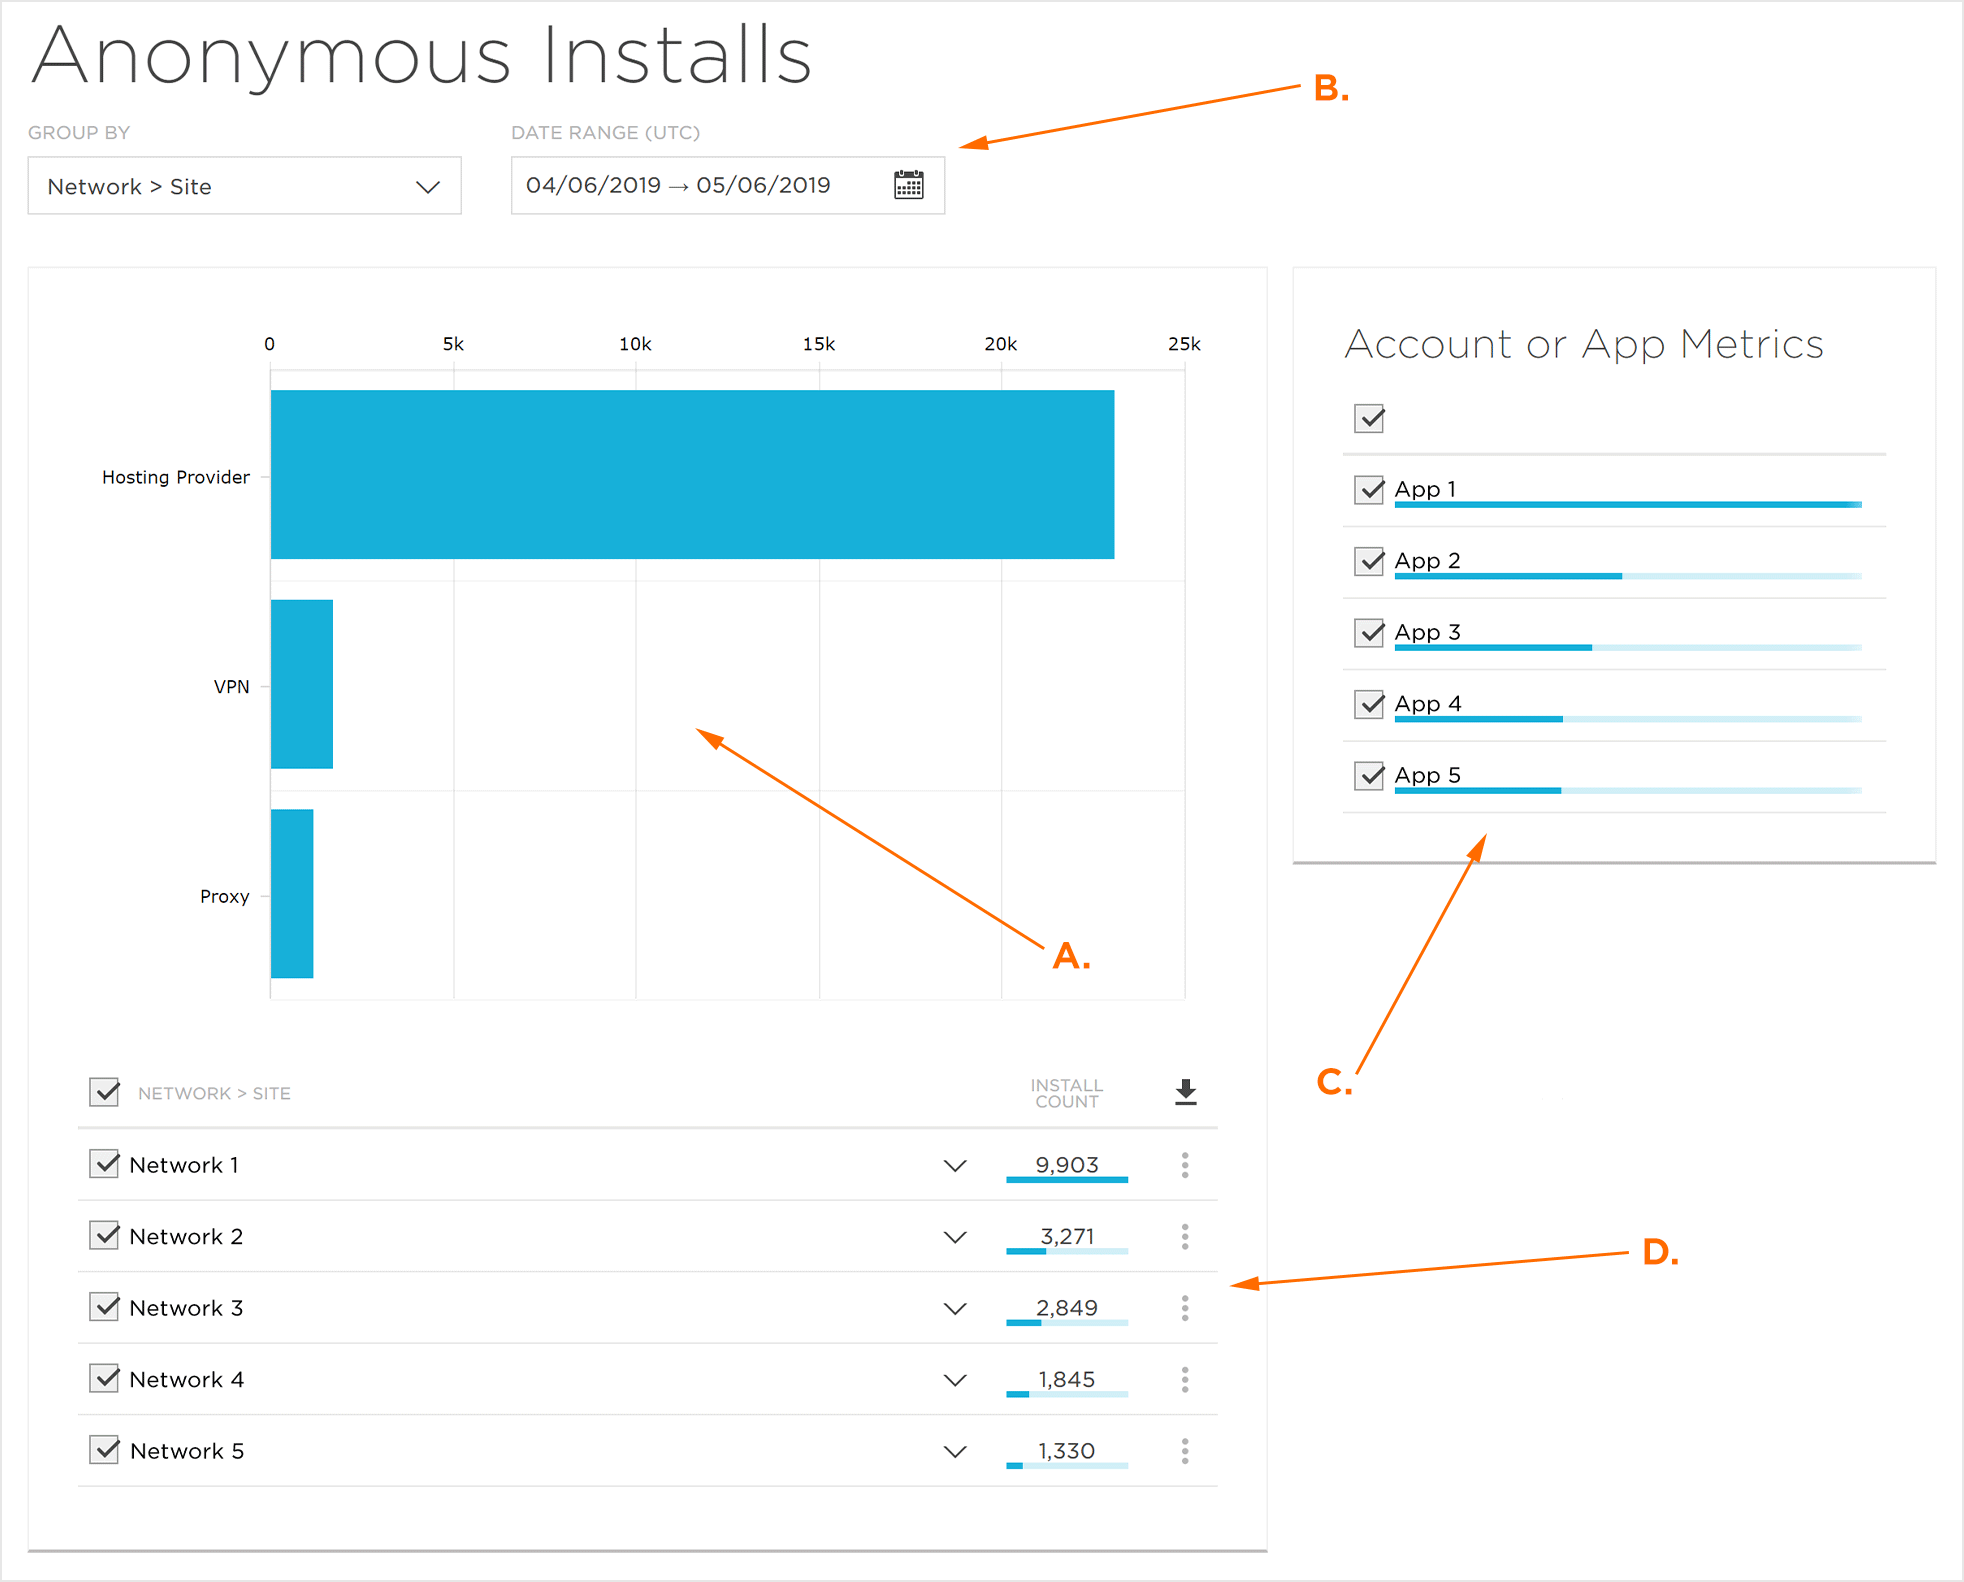Open Network 1 row options menu
1964x1582 pixels.
tap(1185, 1165)
